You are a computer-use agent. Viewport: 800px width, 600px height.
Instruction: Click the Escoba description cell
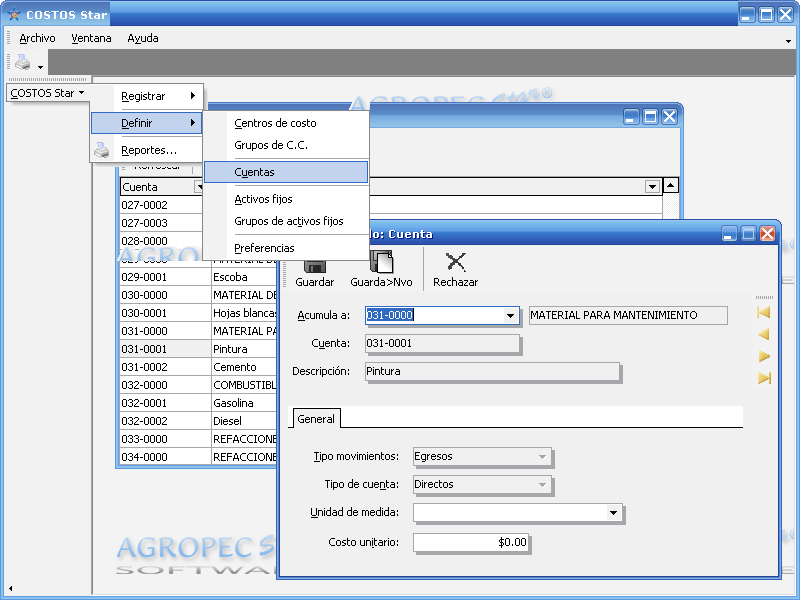click(x=244, y=277)
